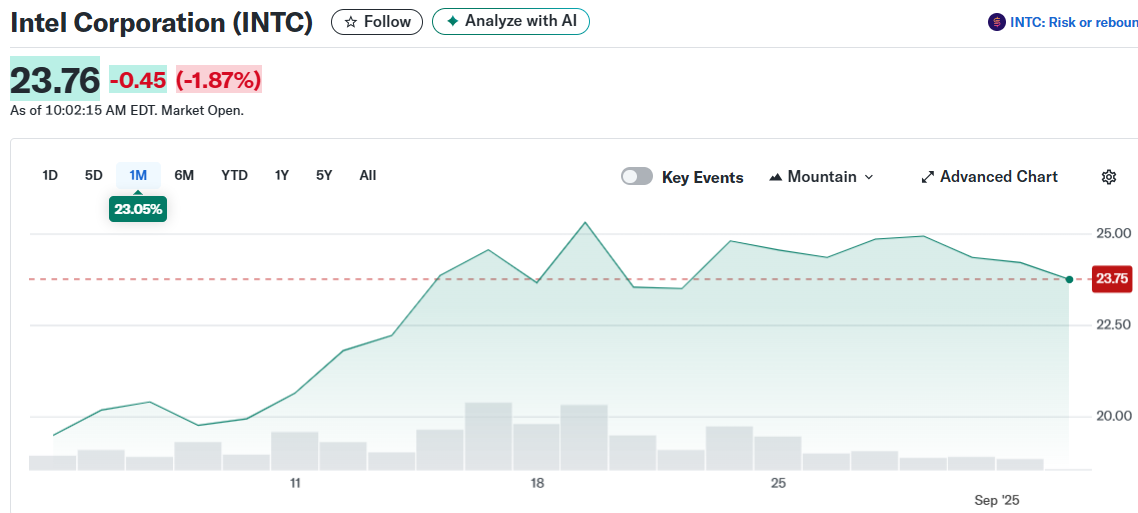
Task: Click the star icon in Follow button
Action: pos(351,22)
